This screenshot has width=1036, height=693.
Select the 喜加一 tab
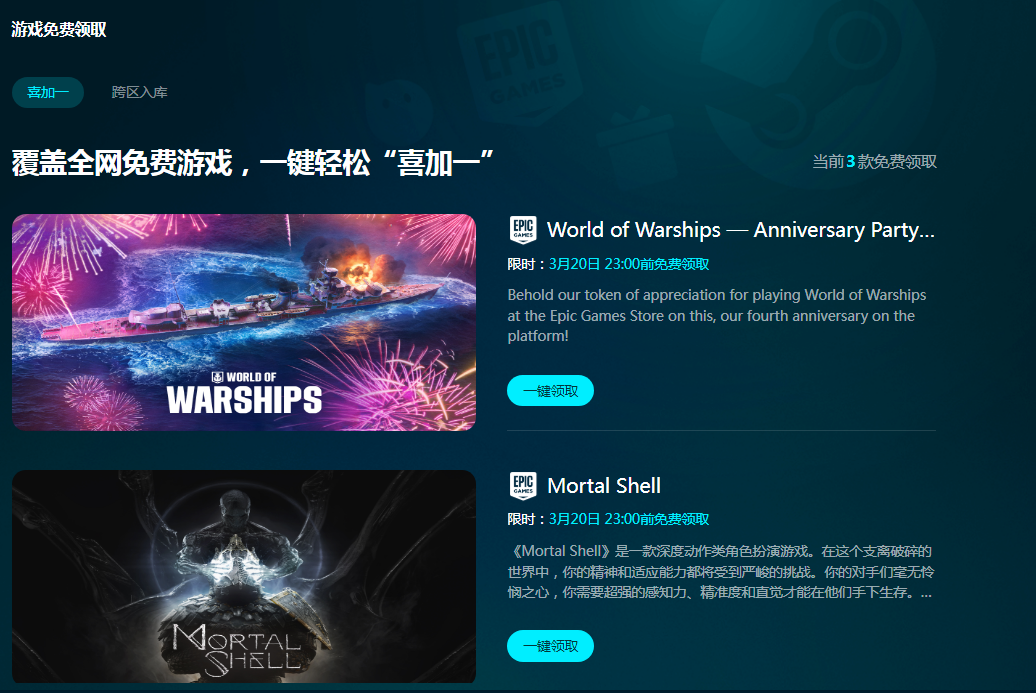(x=48, y=92)
